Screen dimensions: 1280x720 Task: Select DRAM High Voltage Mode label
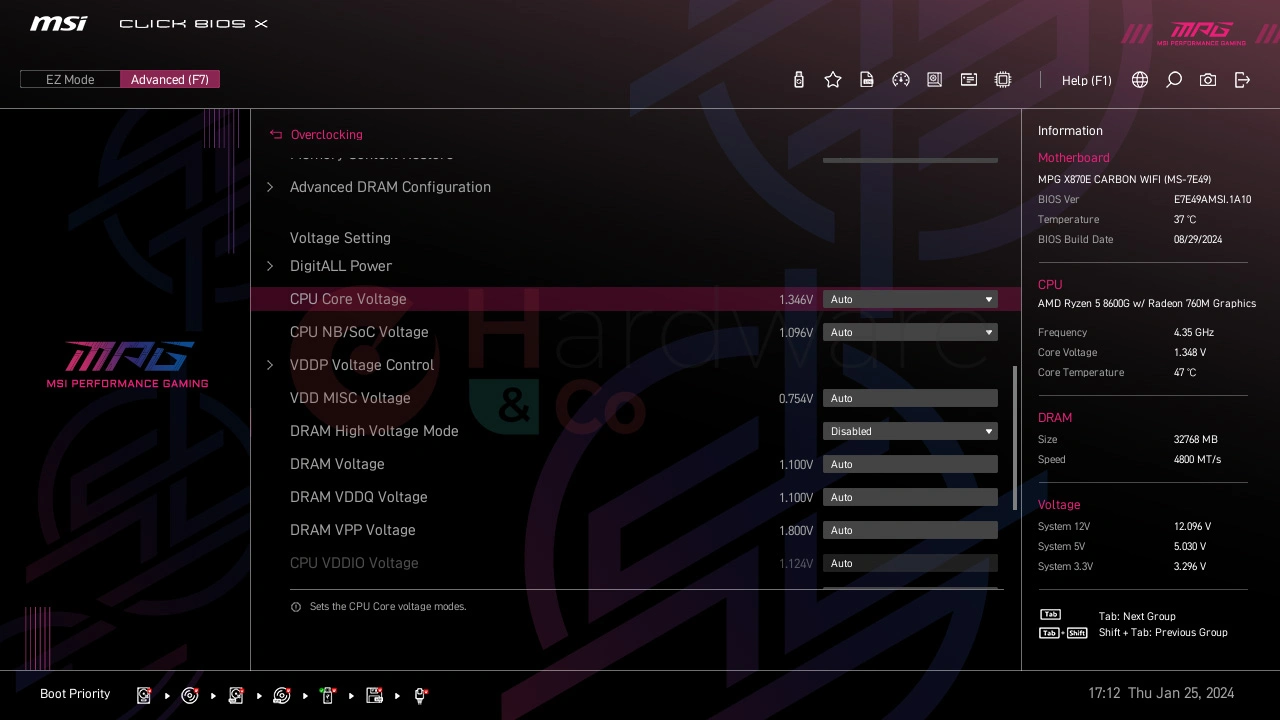(374, 431)
